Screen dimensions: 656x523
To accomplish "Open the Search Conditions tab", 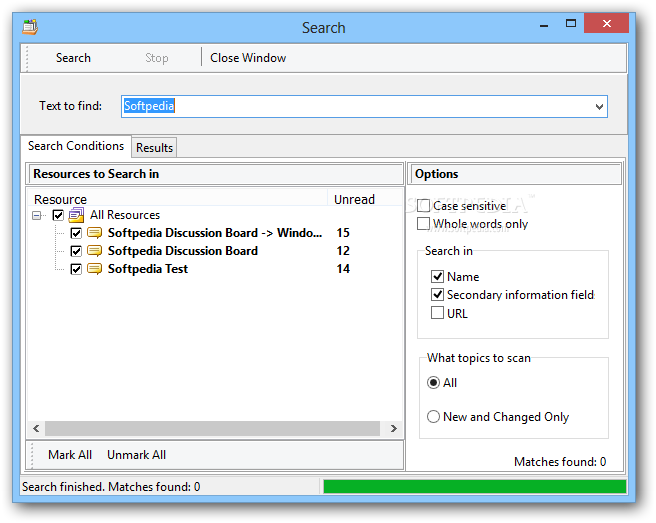I will click(76, 146).
